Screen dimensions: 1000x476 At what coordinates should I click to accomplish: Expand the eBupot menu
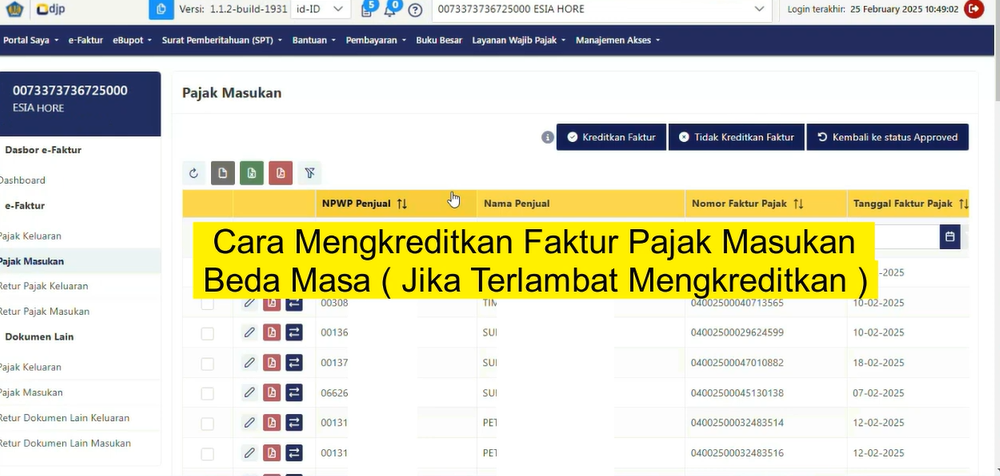[x=133, y=40]
